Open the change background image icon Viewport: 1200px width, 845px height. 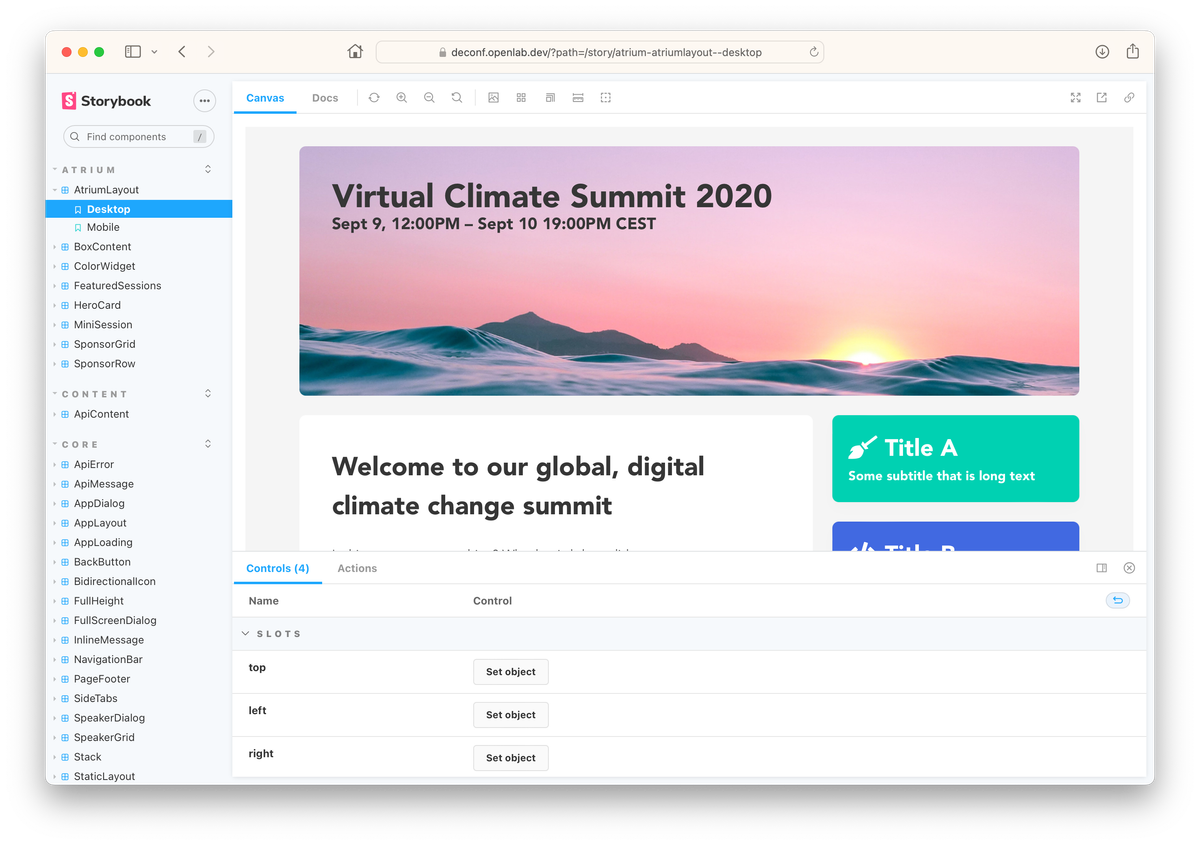(x=493, y=98)
